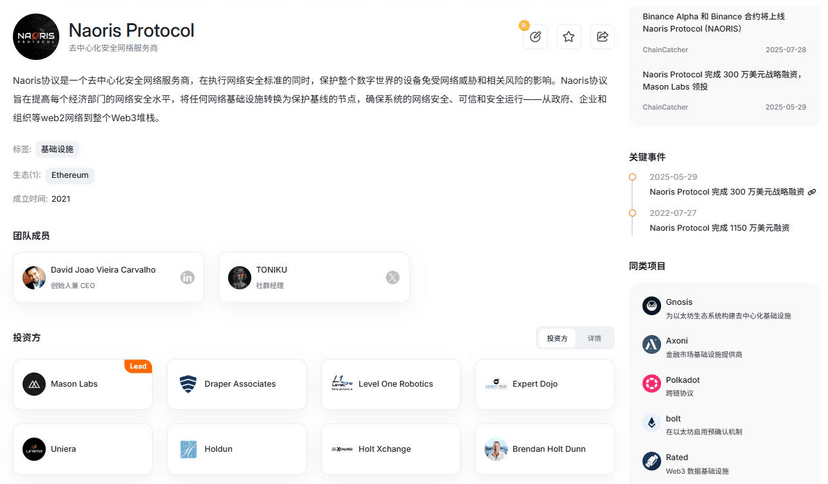Open the Expert Dojo investor name
This screenshot has height=484, width=828.
pos(535,384)
